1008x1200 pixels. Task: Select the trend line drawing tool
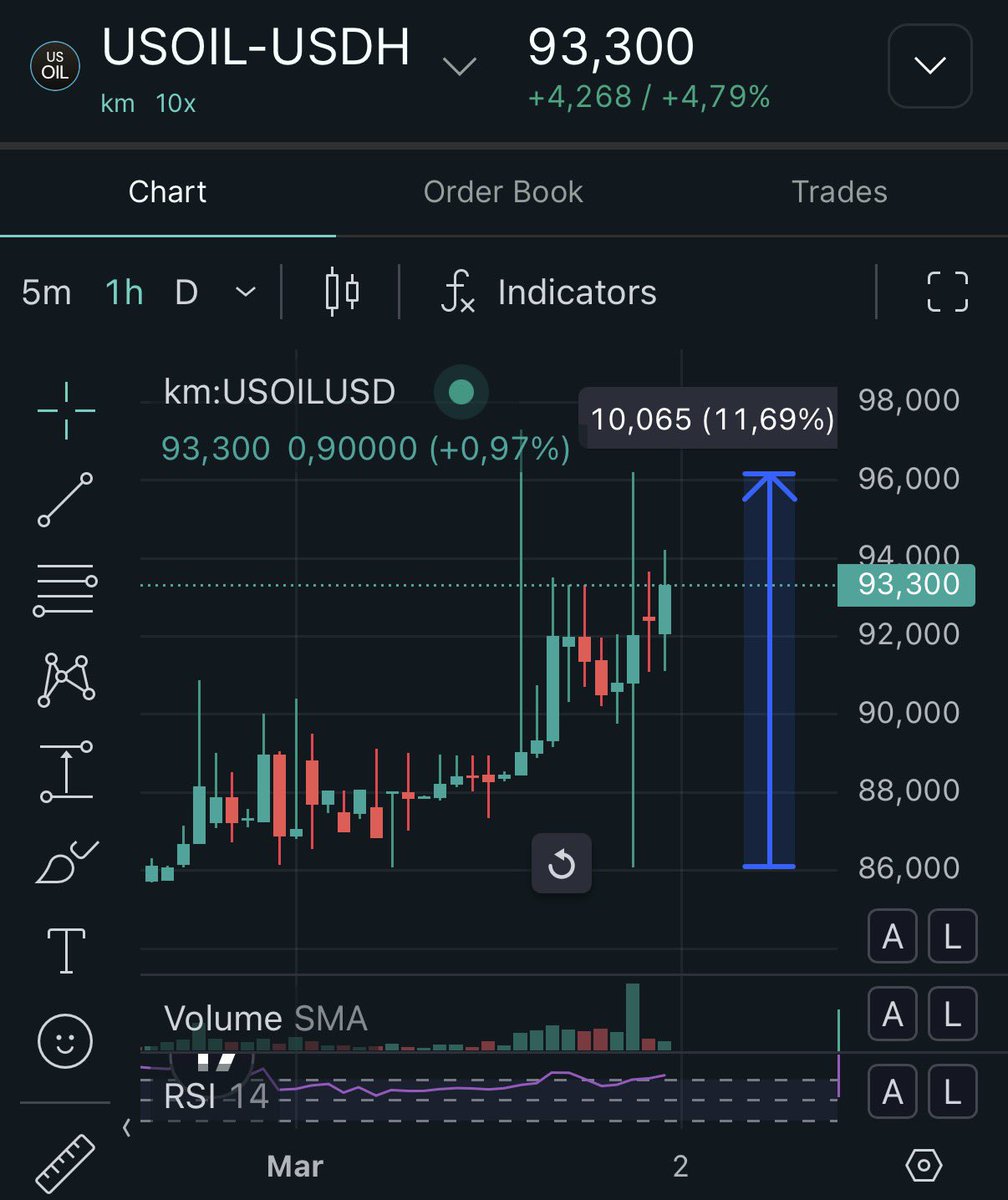point(66,499)
